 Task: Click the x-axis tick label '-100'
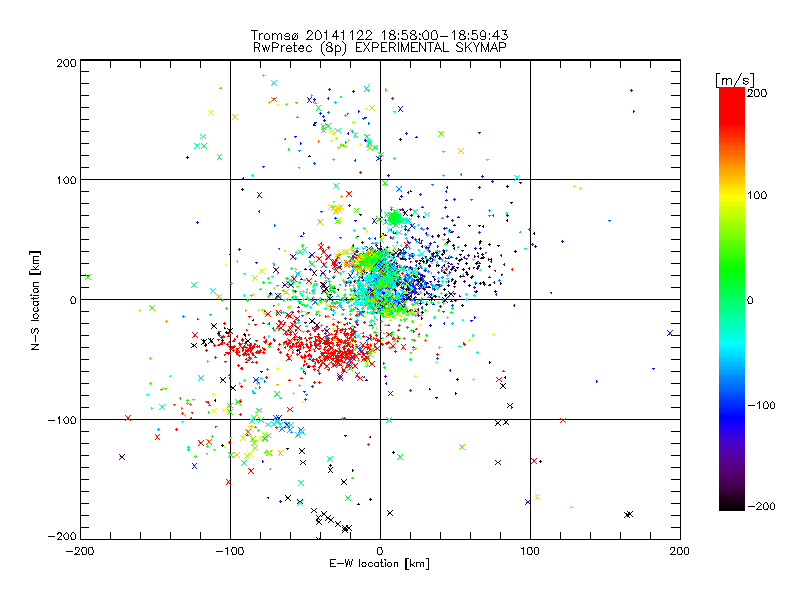click(x=230, y=551)
